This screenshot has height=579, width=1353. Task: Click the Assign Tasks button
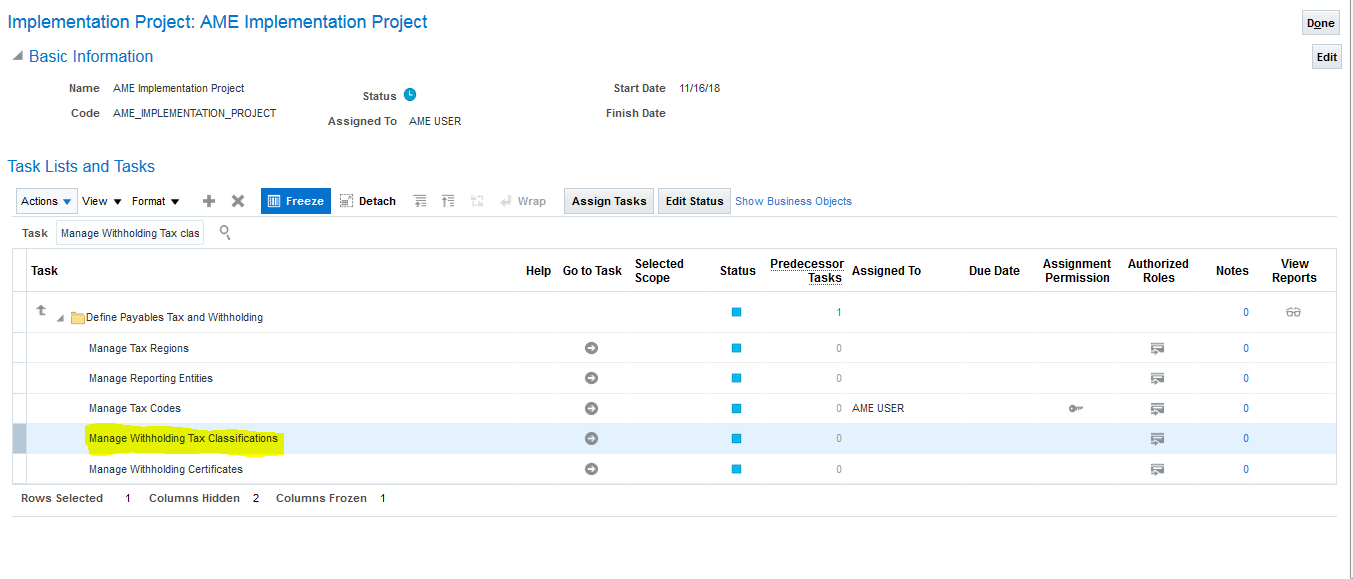pyautogui.click(x=608, y=201)
